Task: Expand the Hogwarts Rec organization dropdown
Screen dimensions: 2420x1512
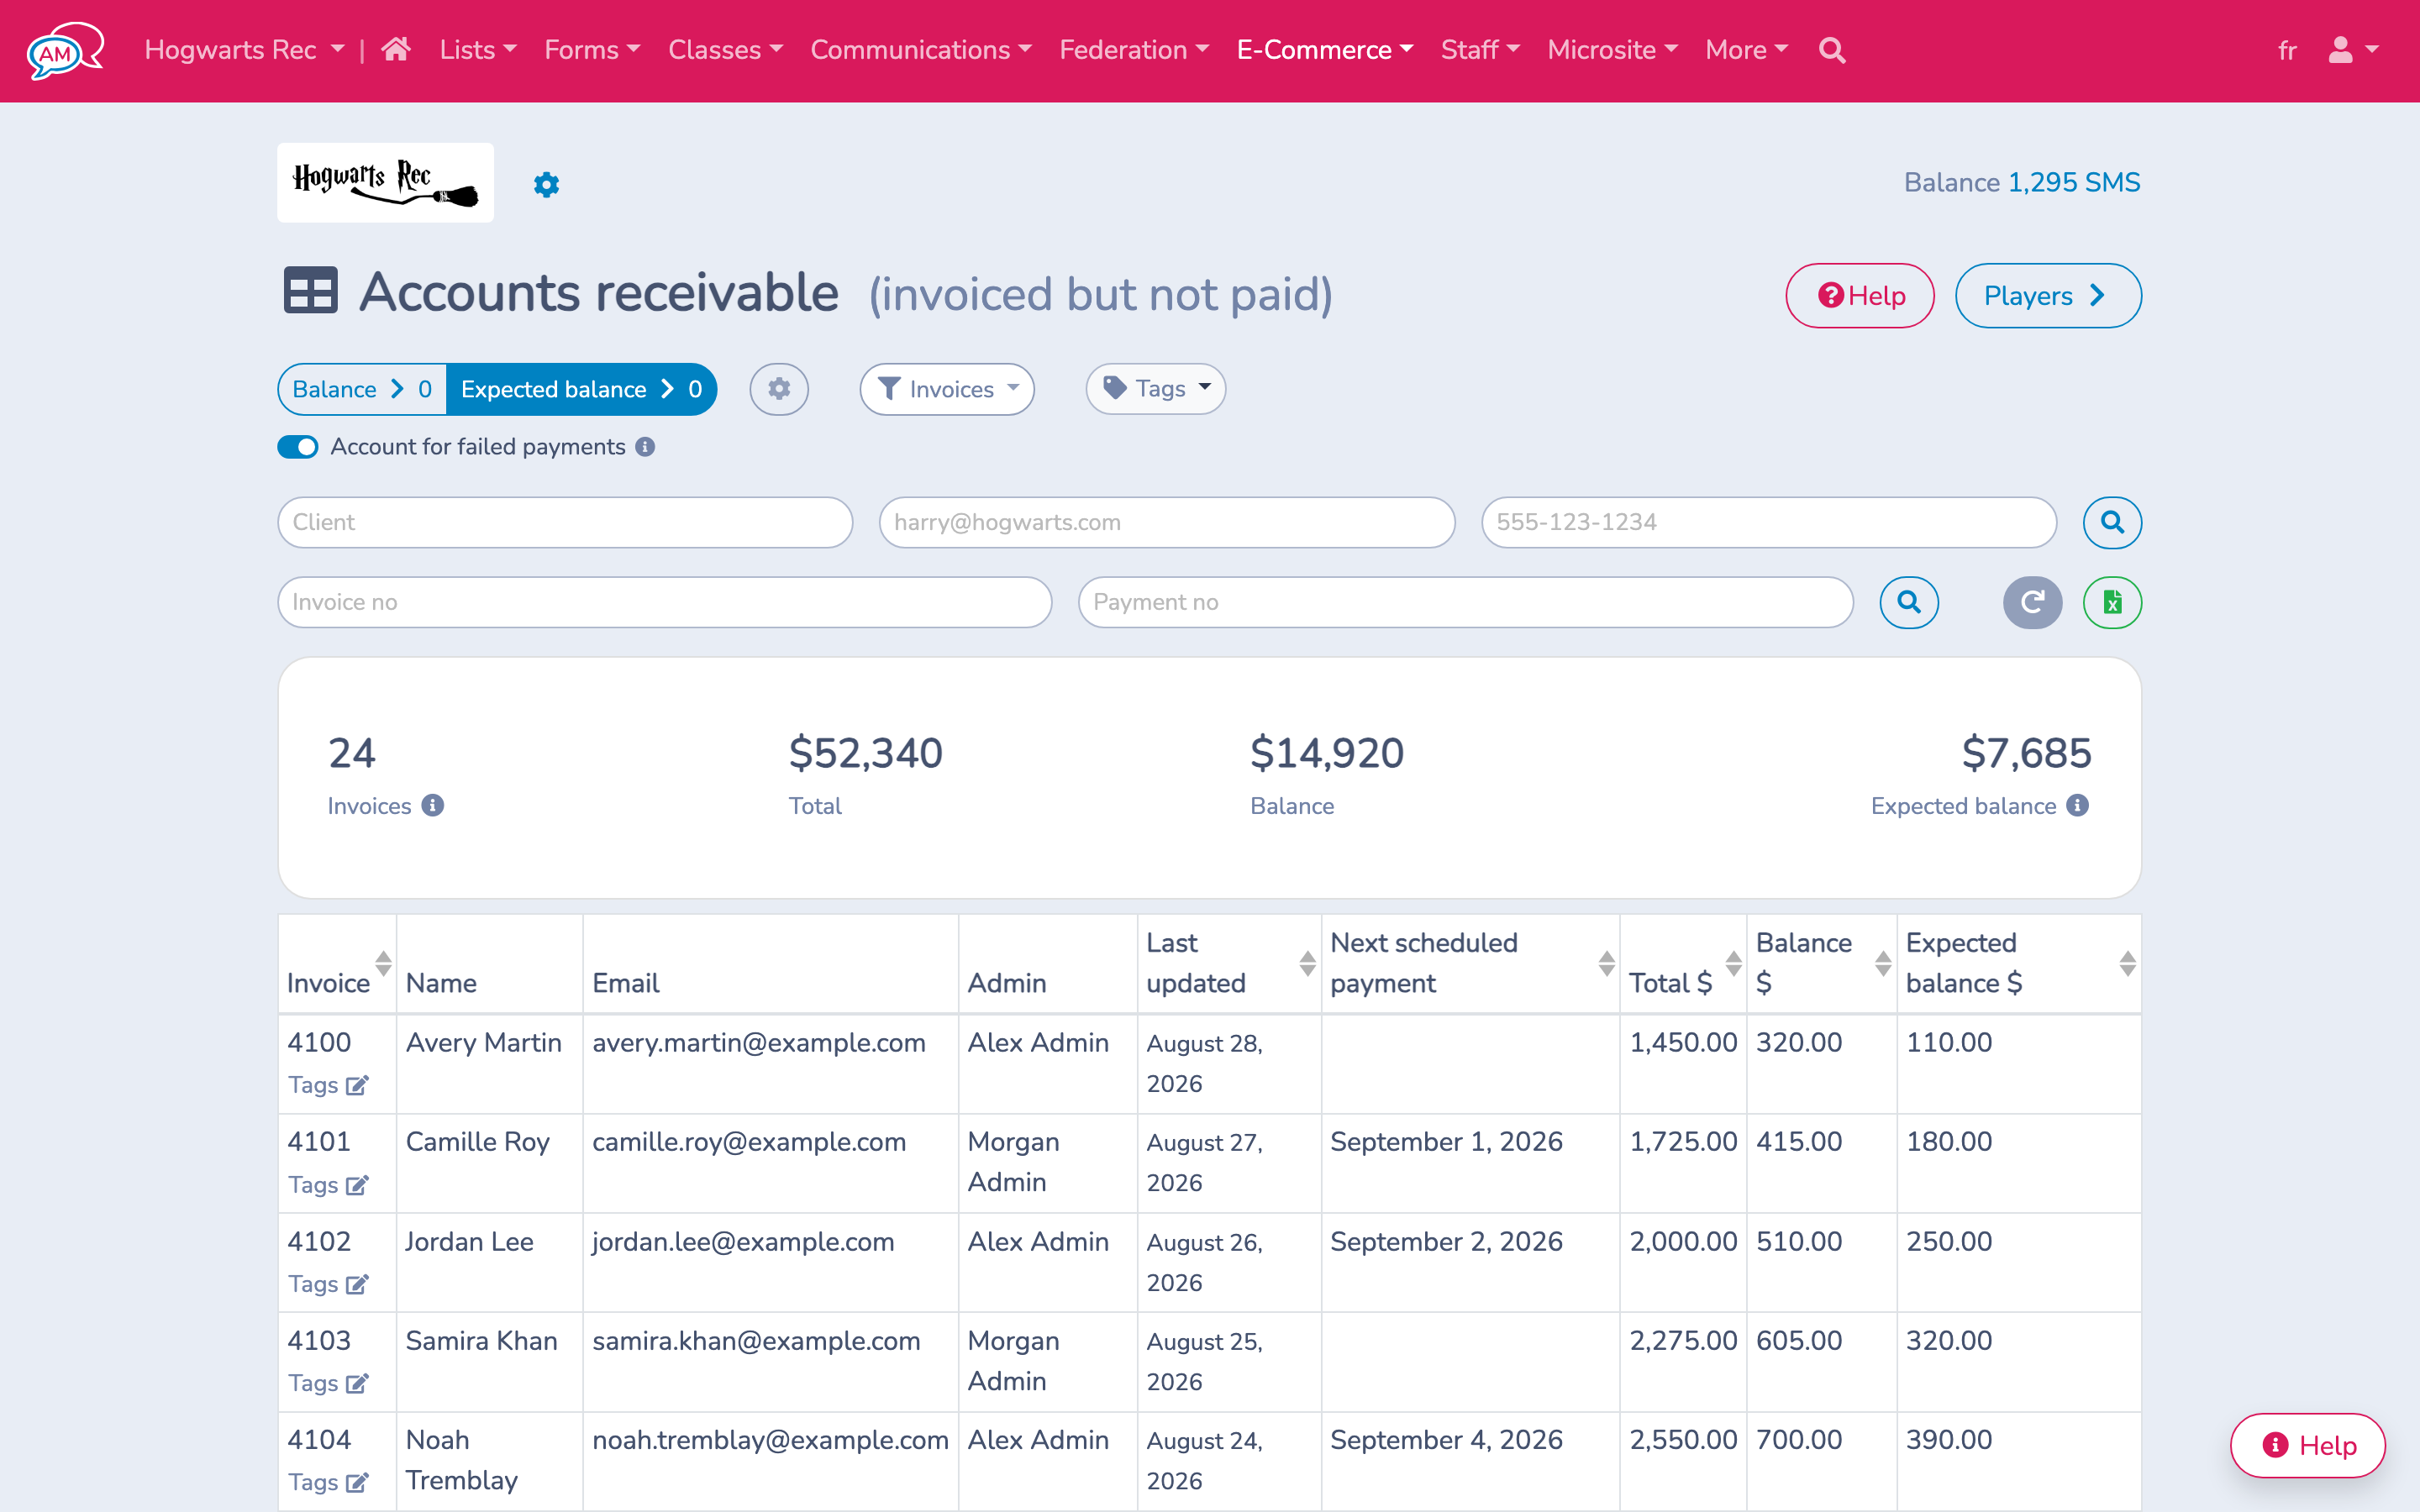Action: tap(245, 50)
